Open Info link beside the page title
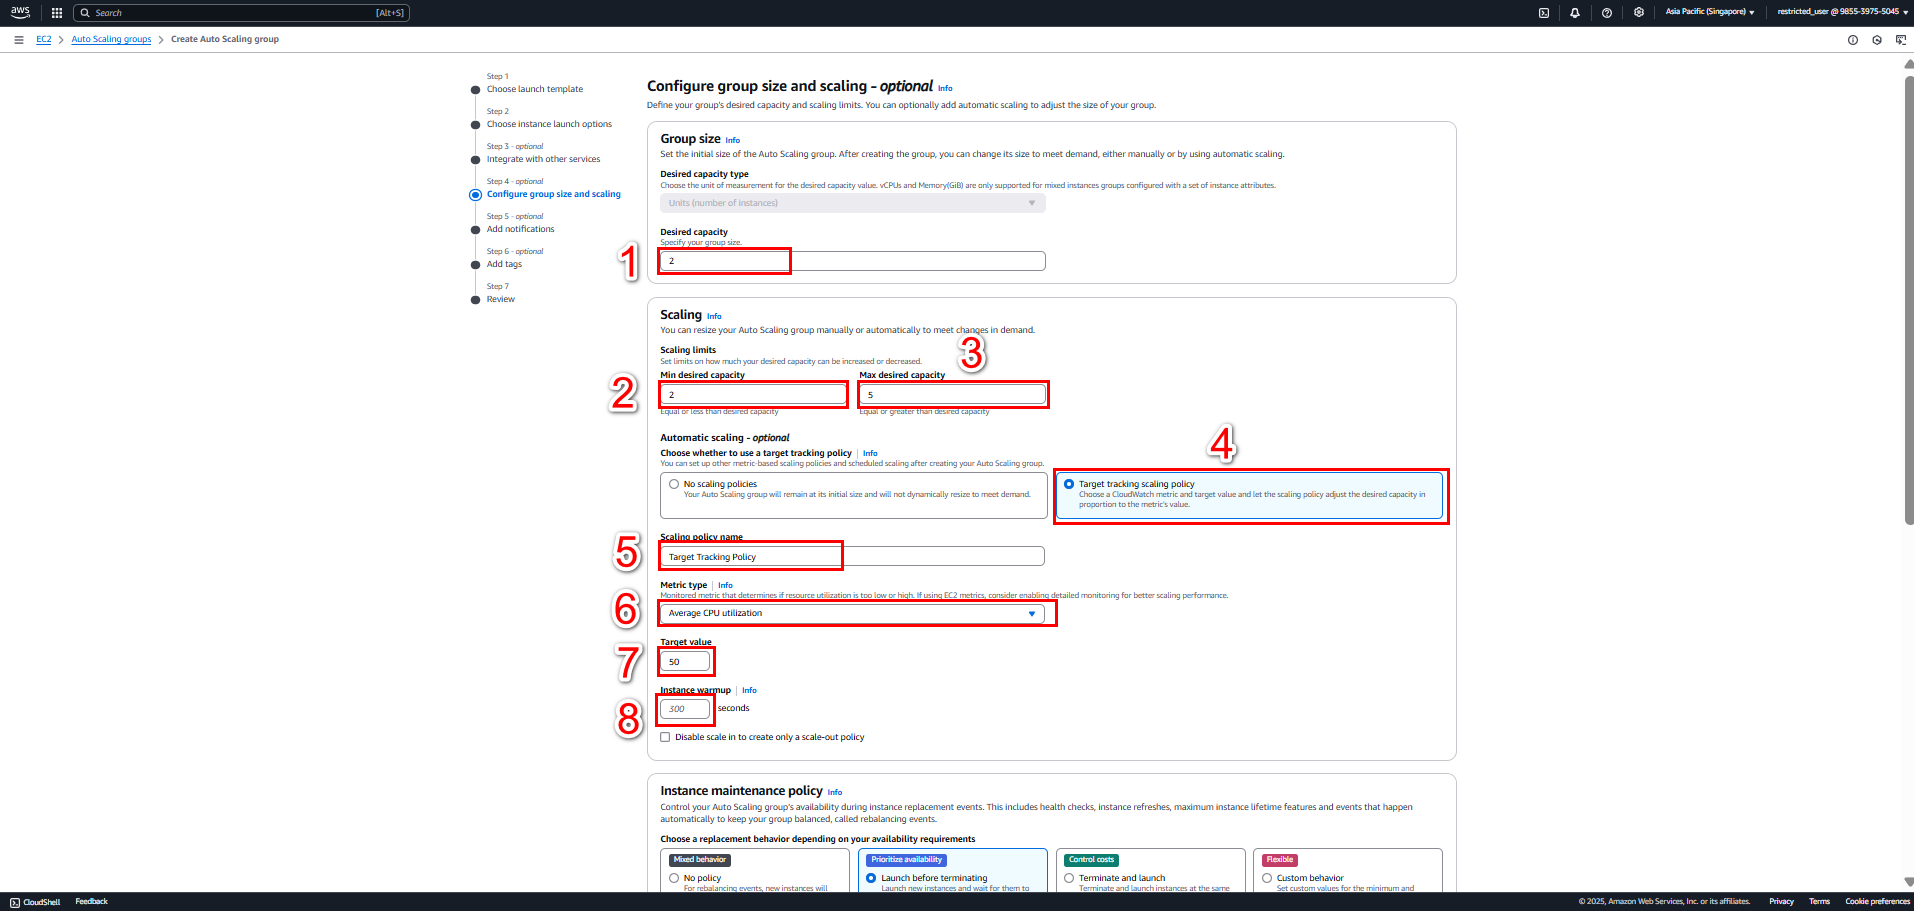 [x=945, y=88]
